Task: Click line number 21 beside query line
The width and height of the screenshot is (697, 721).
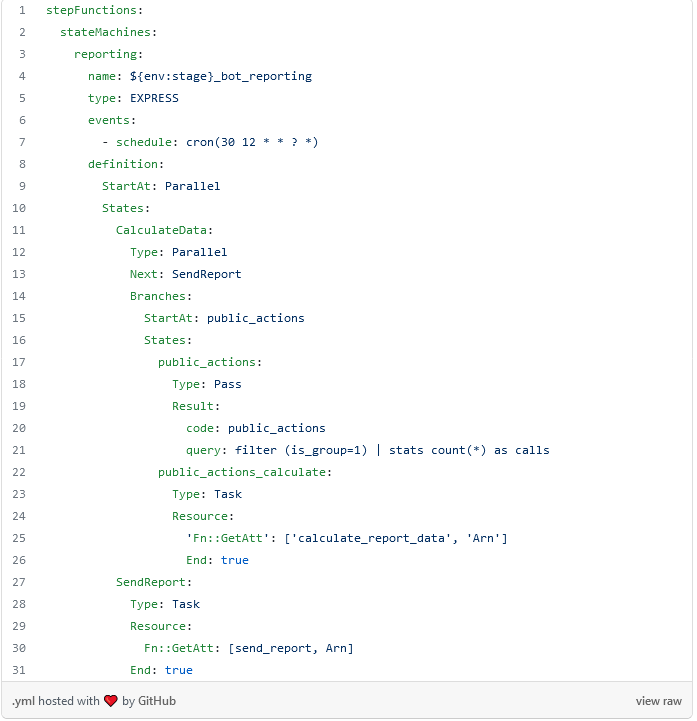Action: [x=21, y=450]
